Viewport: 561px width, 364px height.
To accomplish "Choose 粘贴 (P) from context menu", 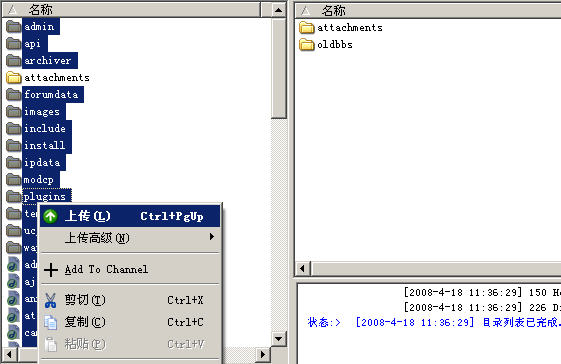I will (x=130, y=344).
